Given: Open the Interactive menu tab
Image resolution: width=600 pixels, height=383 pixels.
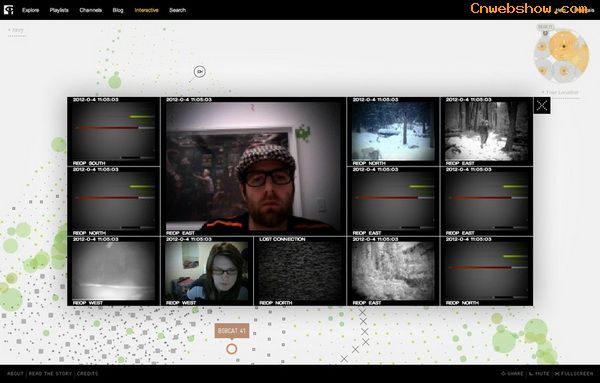Looking at the screenshot, I should [147, 10].
